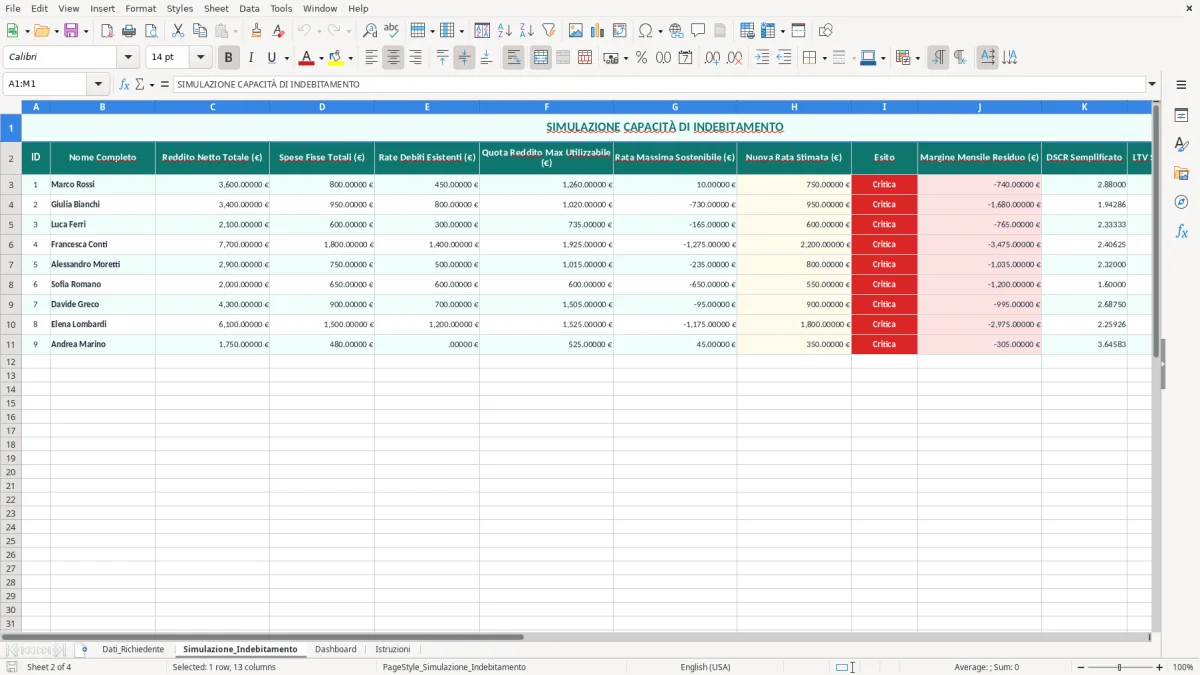The image size is (1200, 675).
Task: Click the formula input line field
Action: coord(660,84)
